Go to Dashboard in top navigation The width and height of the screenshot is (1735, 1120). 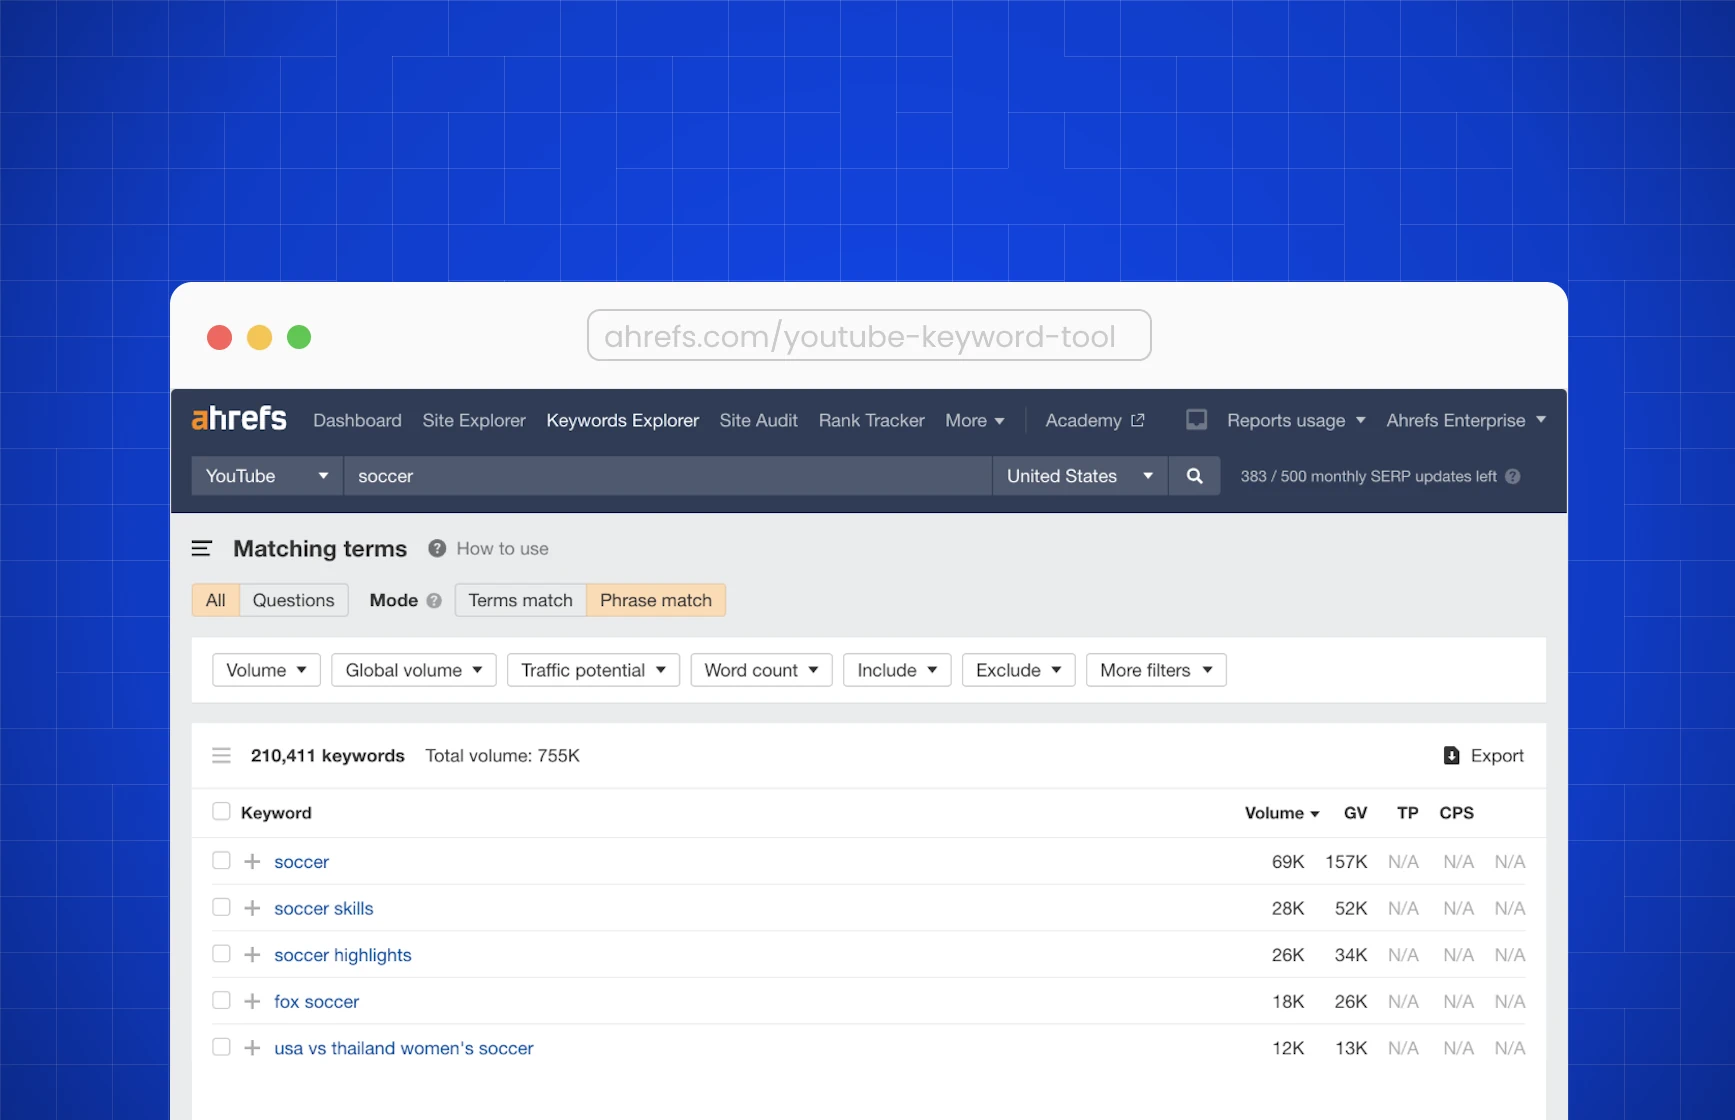[357, 420]
